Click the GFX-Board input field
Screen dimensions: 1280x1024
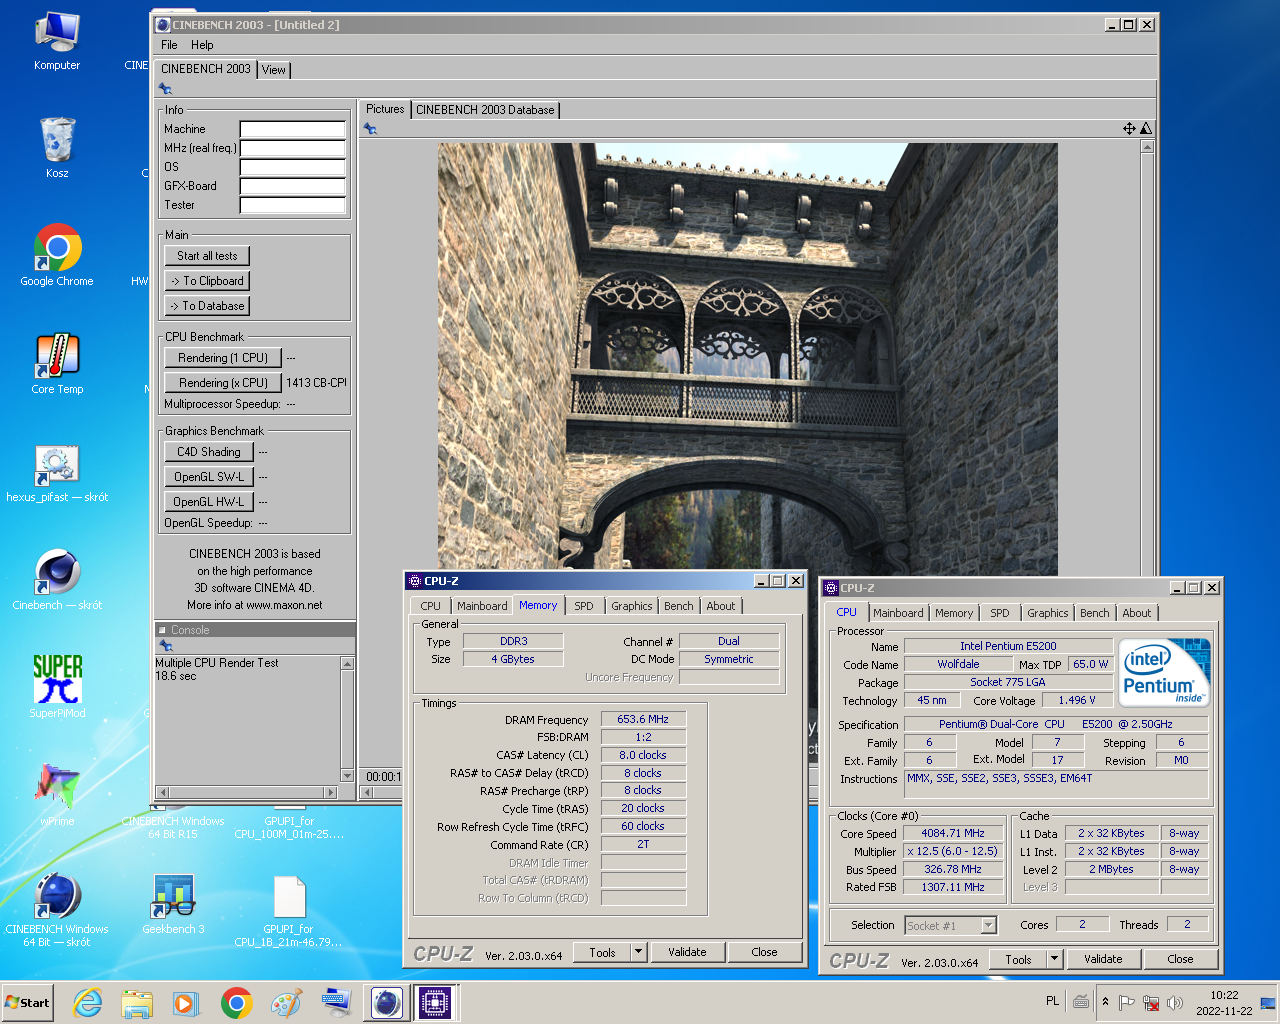pyautogui.click(x=293, y=186)
